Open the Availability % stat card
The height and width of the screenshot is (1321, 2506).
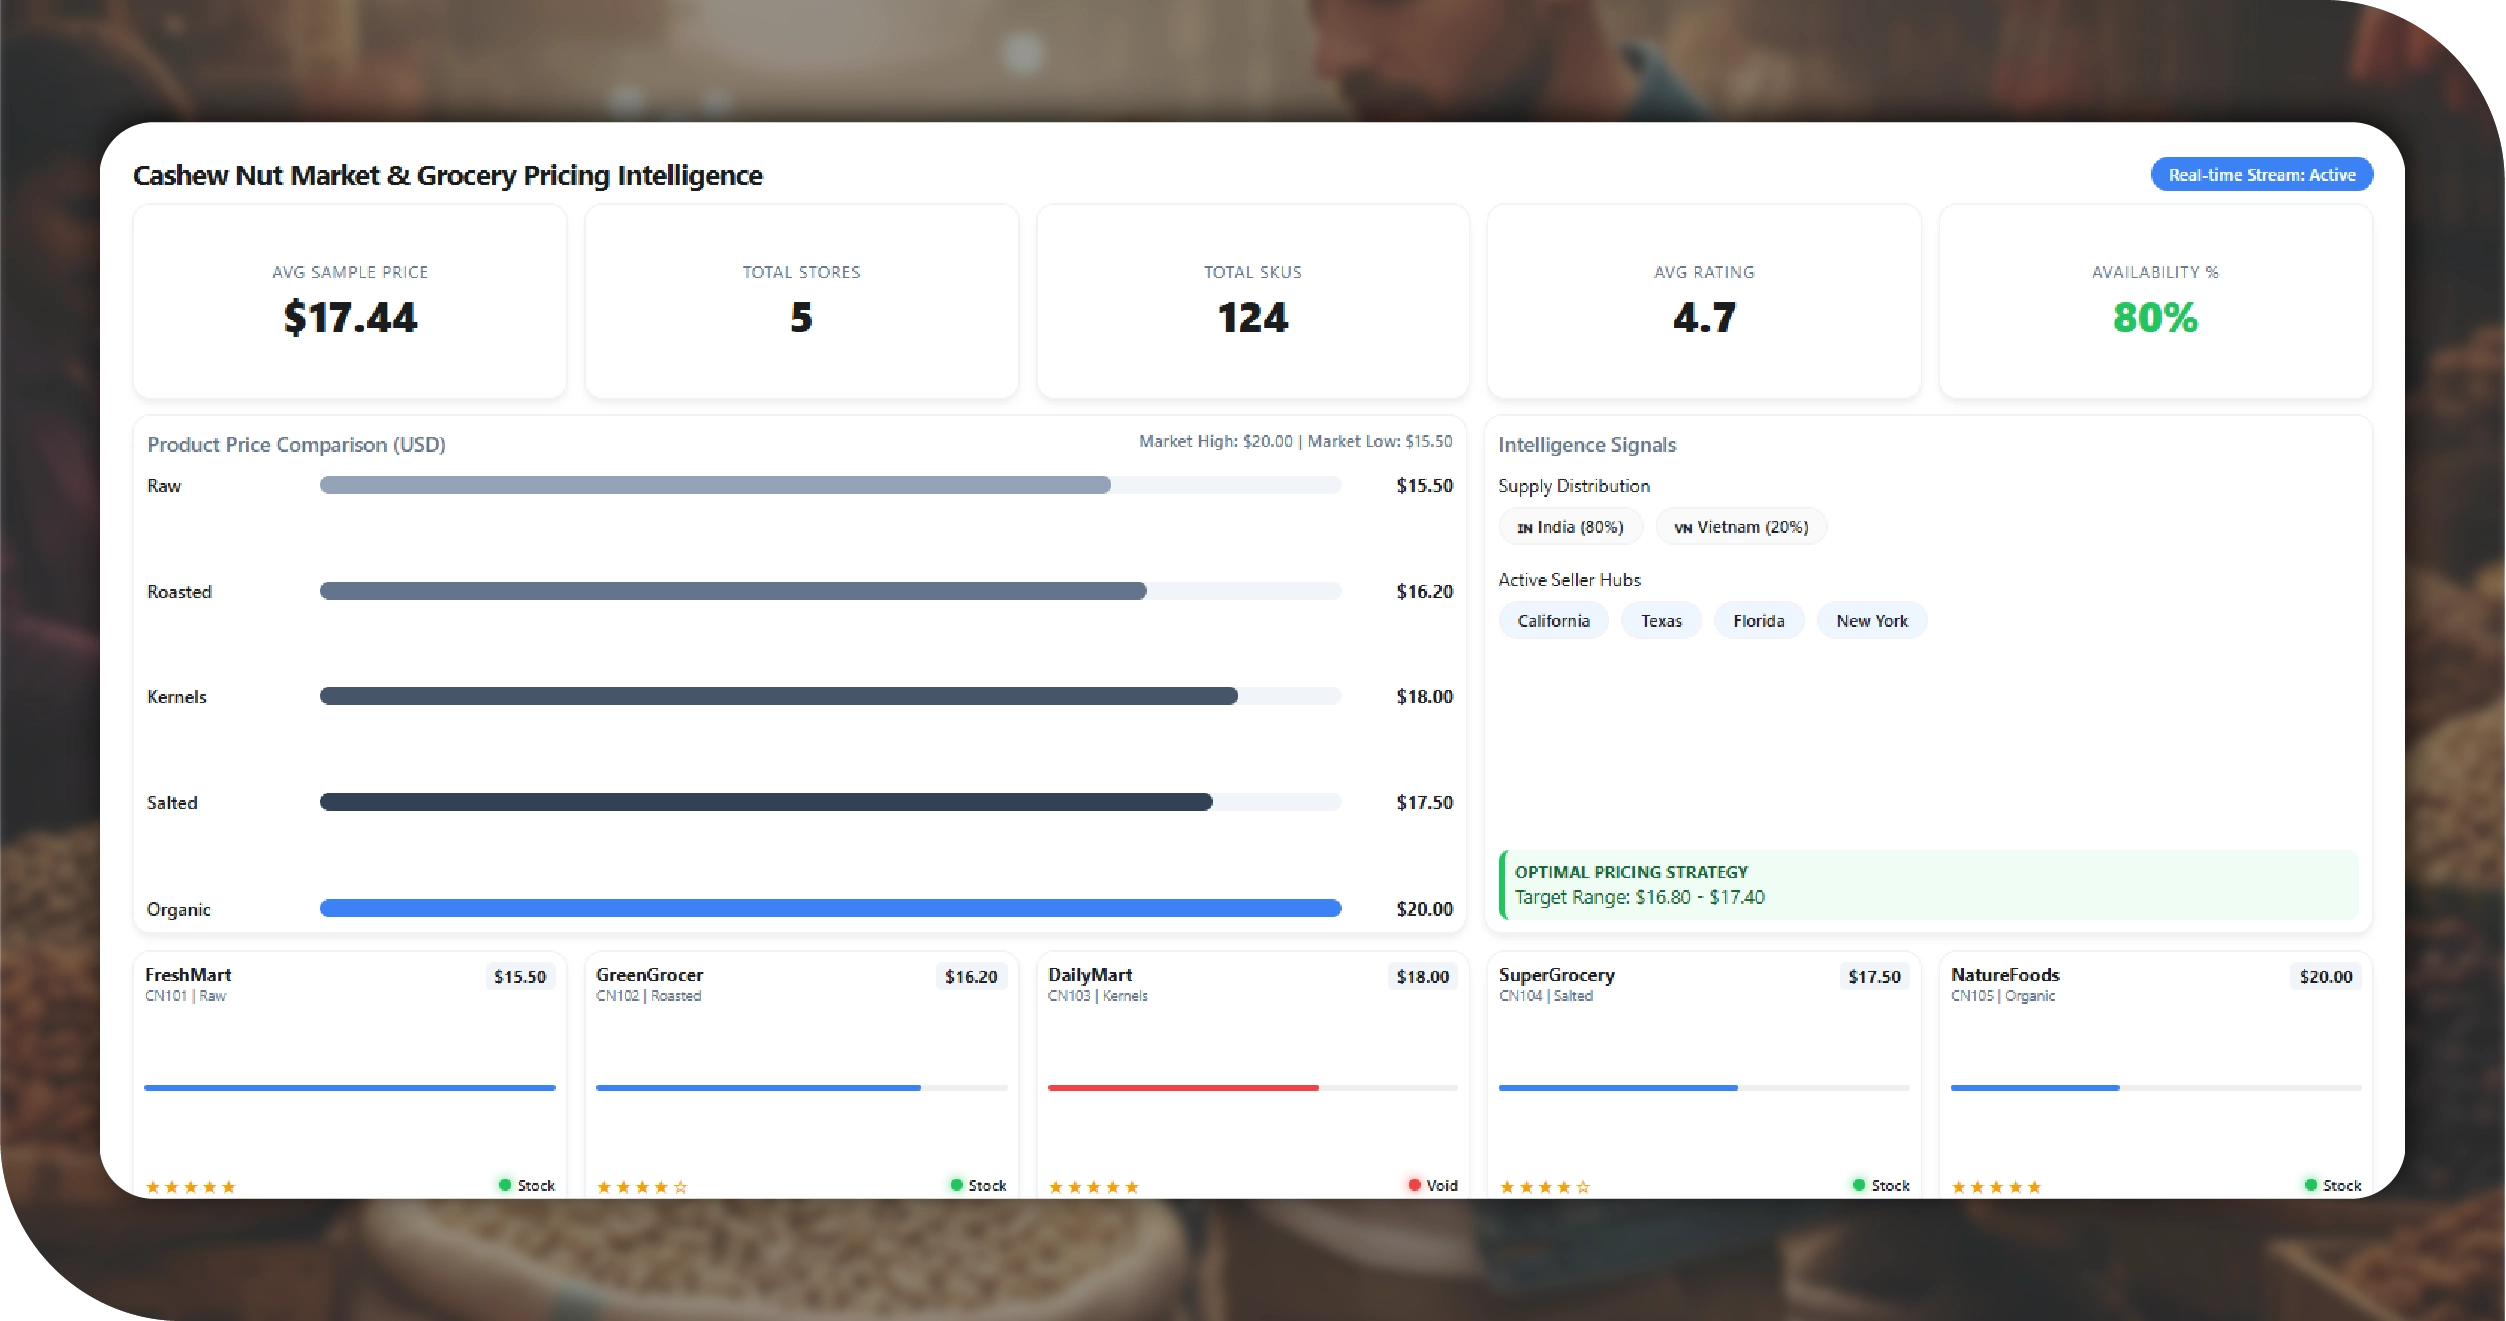[x=2155, y=301]
